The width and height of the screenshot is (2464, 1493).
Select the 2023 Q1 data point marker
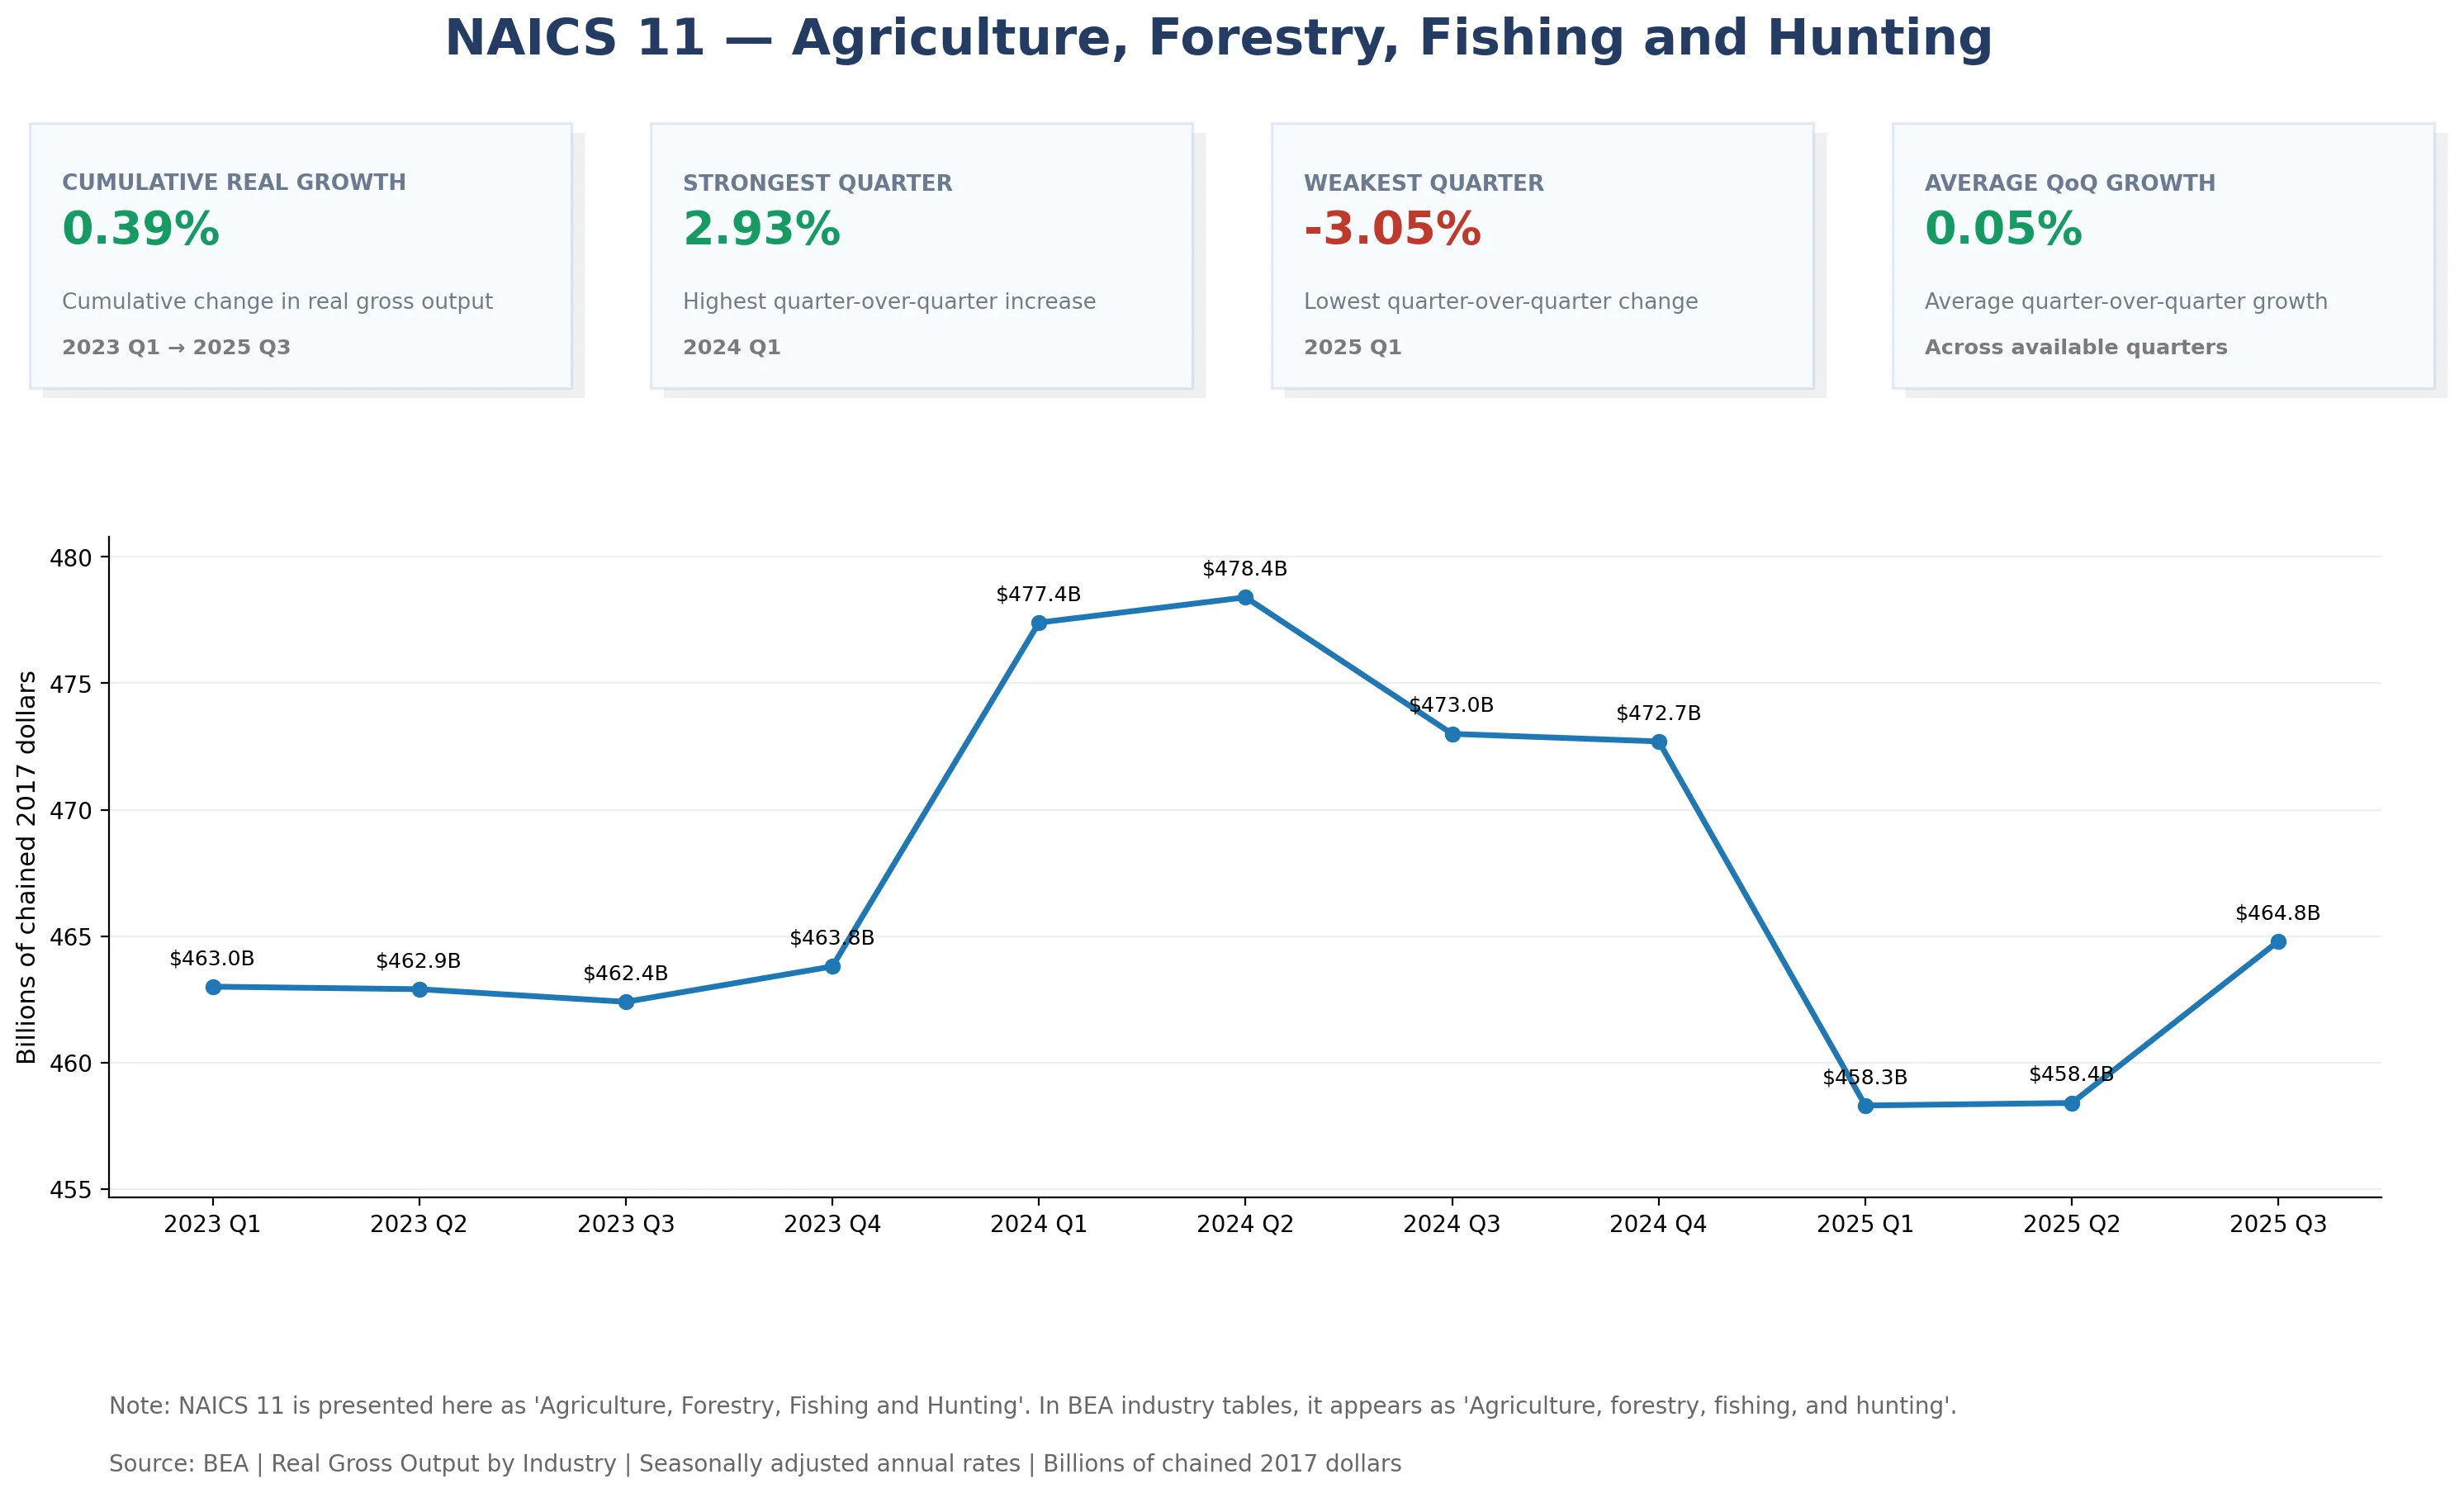[213, 987]
